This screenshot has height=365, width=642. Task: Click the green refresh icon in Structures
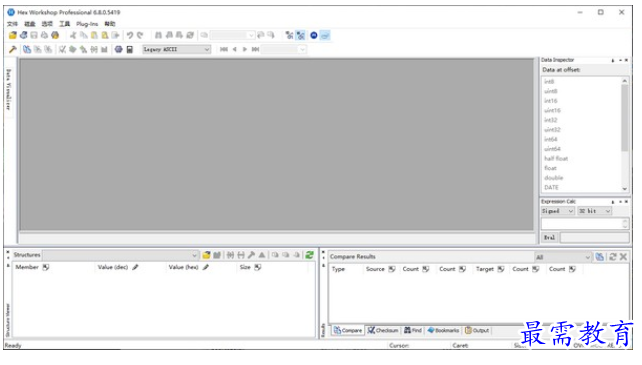(x=310, y=255)
